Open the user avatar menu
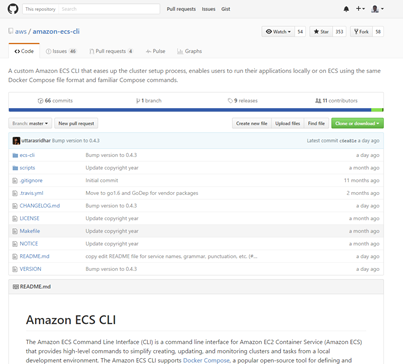Image resolution: width=403 pixels, height=364 pixels. coord(377,9)
